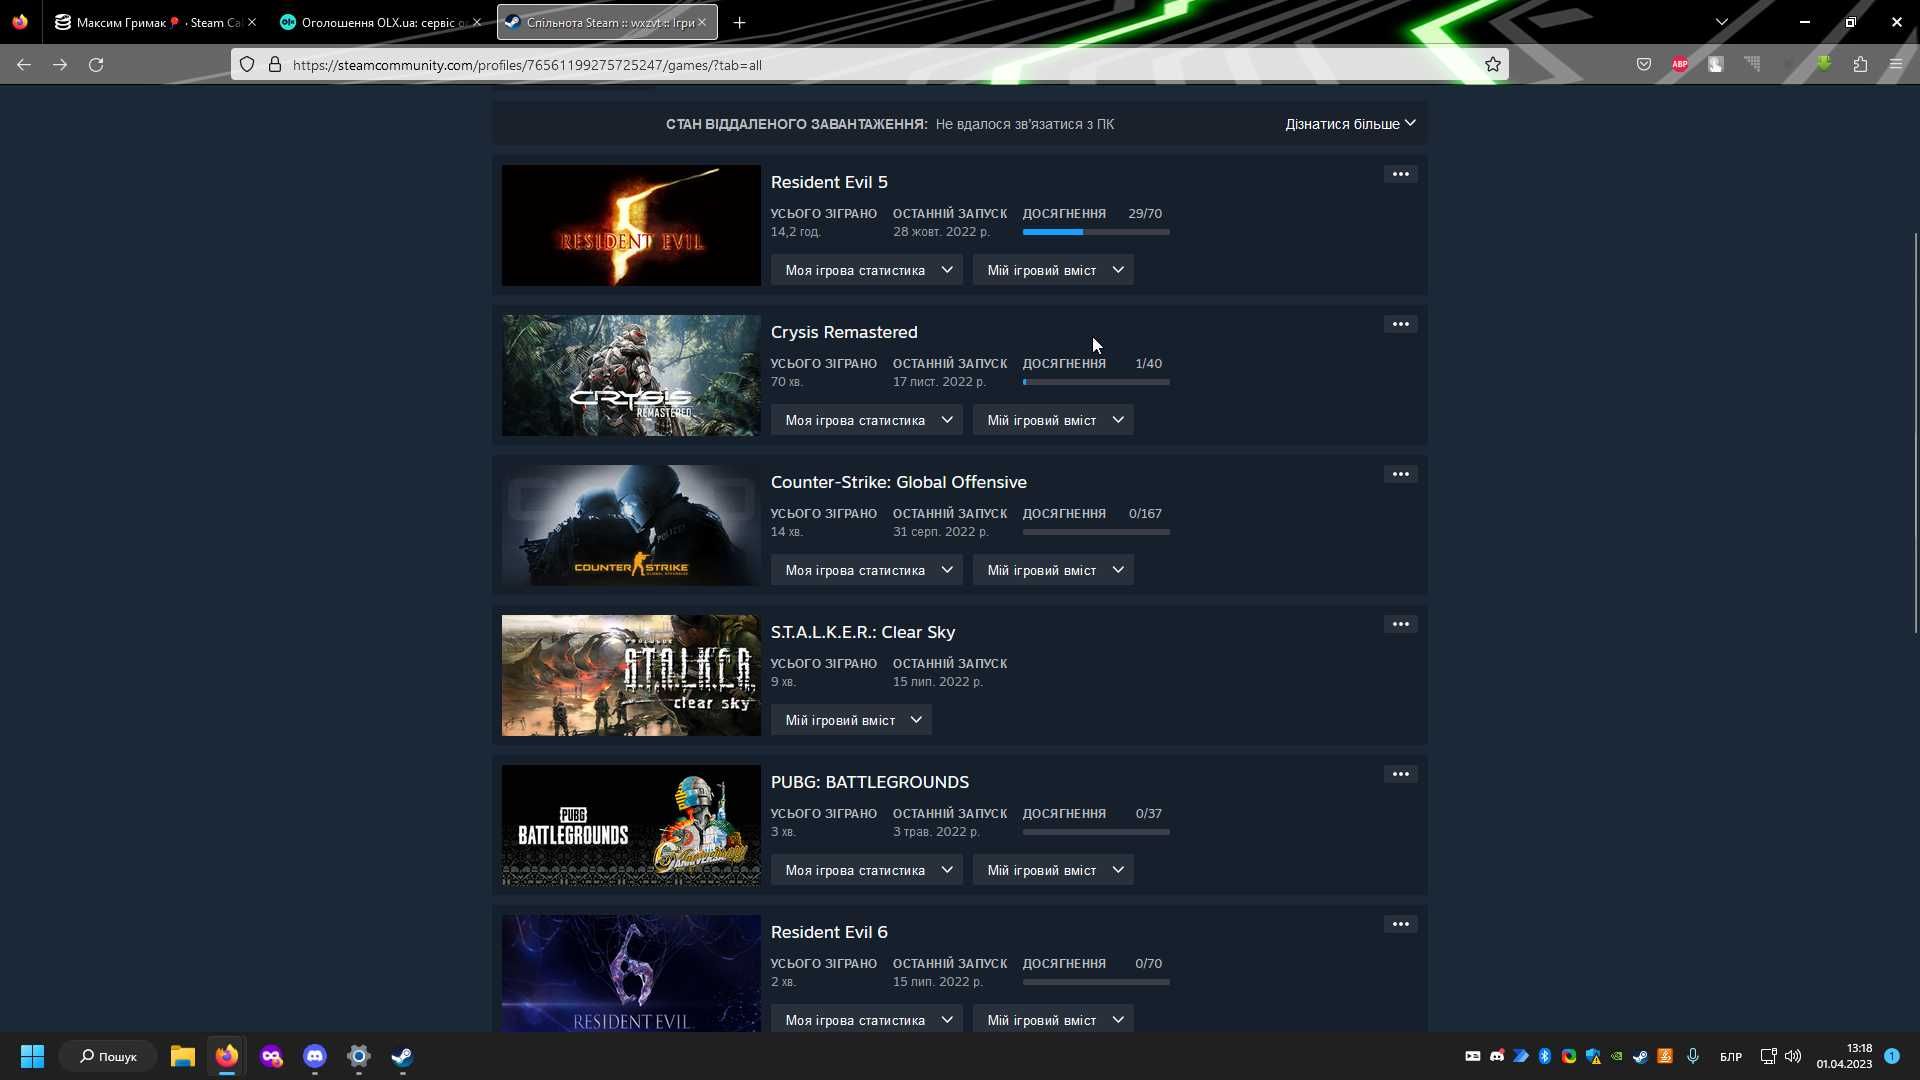Open the Firefox hamburger menu

pos(1896,64)
